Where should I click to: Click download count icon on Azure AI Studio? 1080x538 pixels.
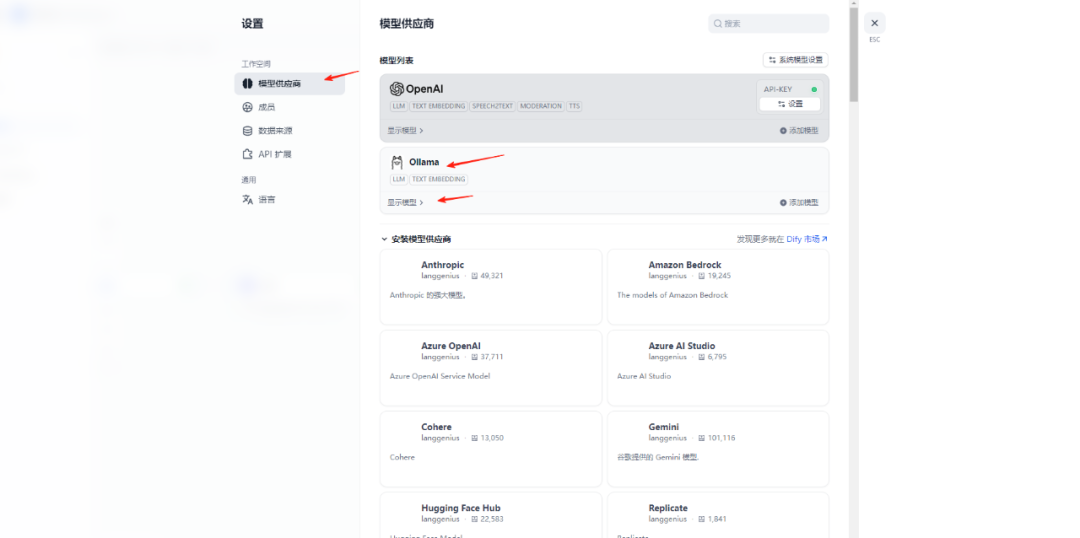[x=702, y=357]
